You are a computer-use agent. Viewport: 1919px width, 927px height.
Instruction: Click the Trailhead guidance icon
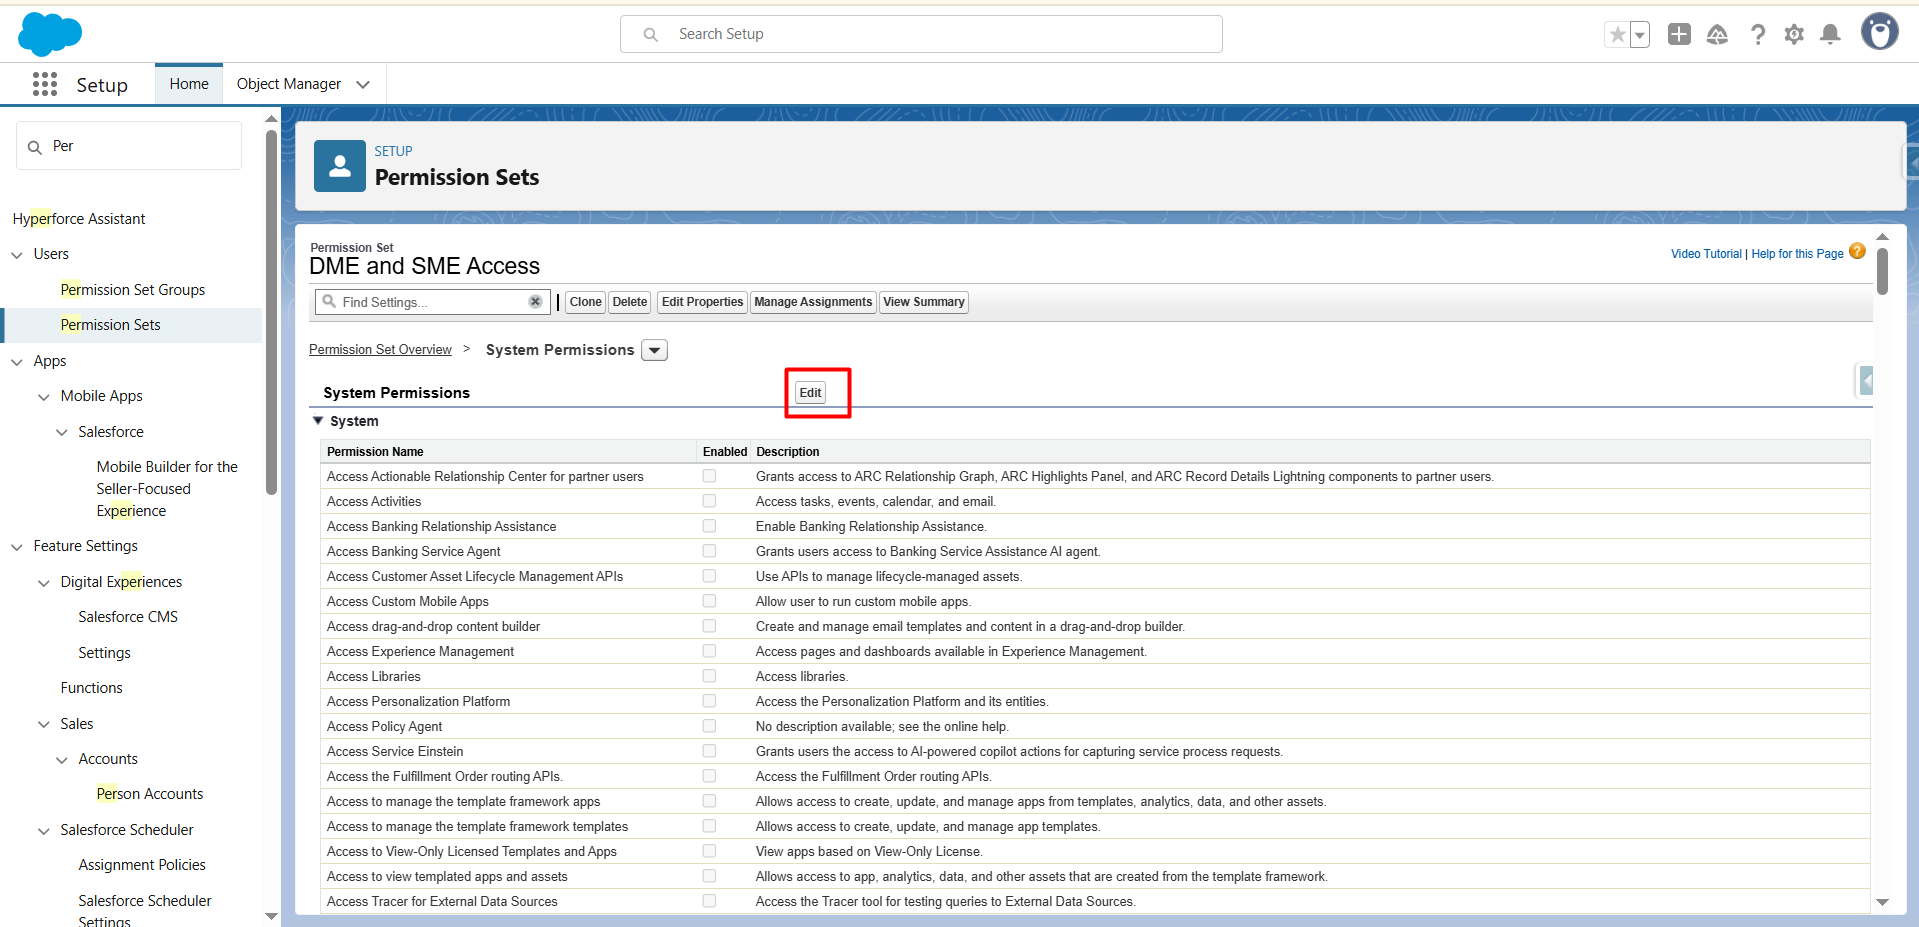[x=1717, y=35]
